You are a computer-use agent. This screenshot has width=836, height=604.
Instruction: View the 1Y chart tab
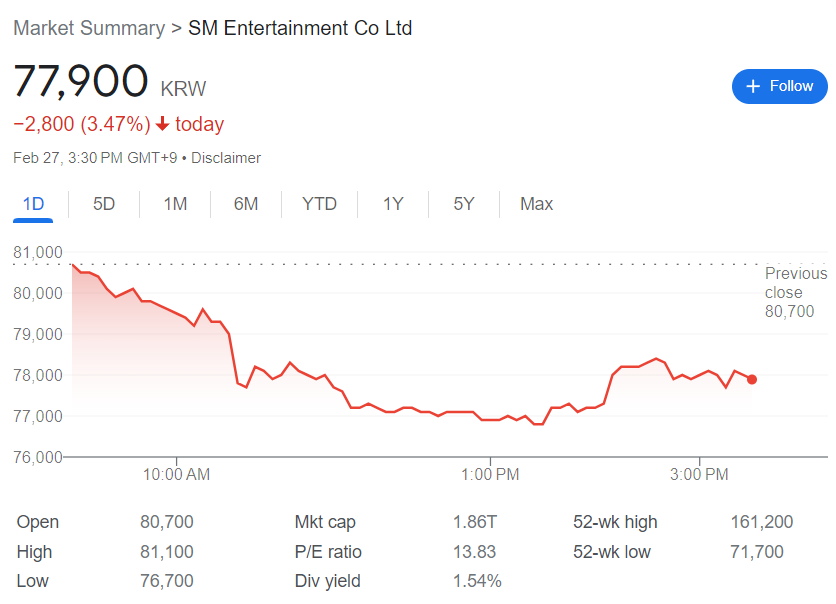pyautogui.click(x=393, y=204)
